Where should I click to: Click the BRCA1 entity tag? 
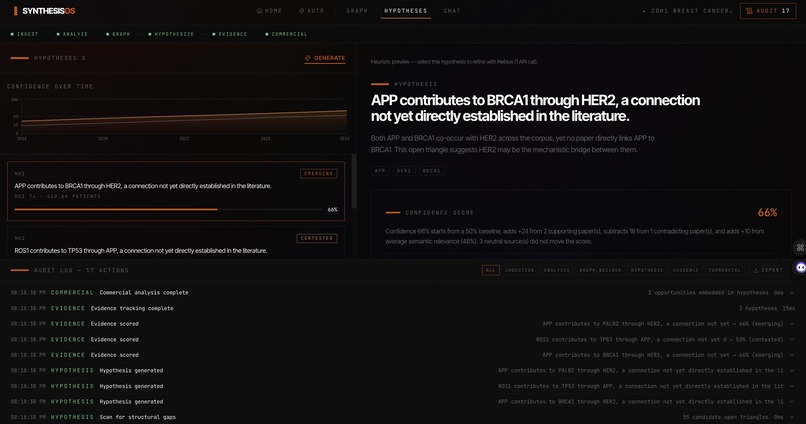pos(431,171)
